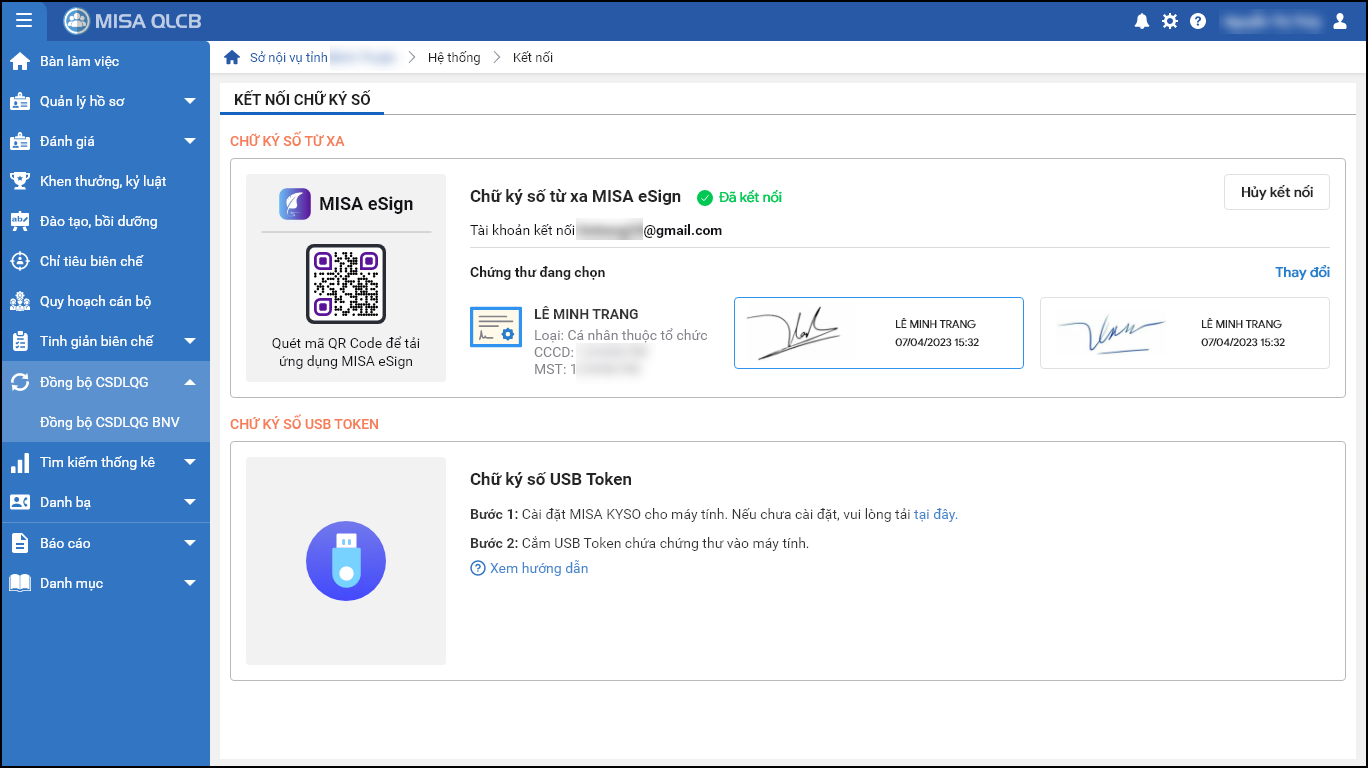Screen dimensions: 1368x768
Task: Click the Hủy kết nối button
Action: point(1277,192)
